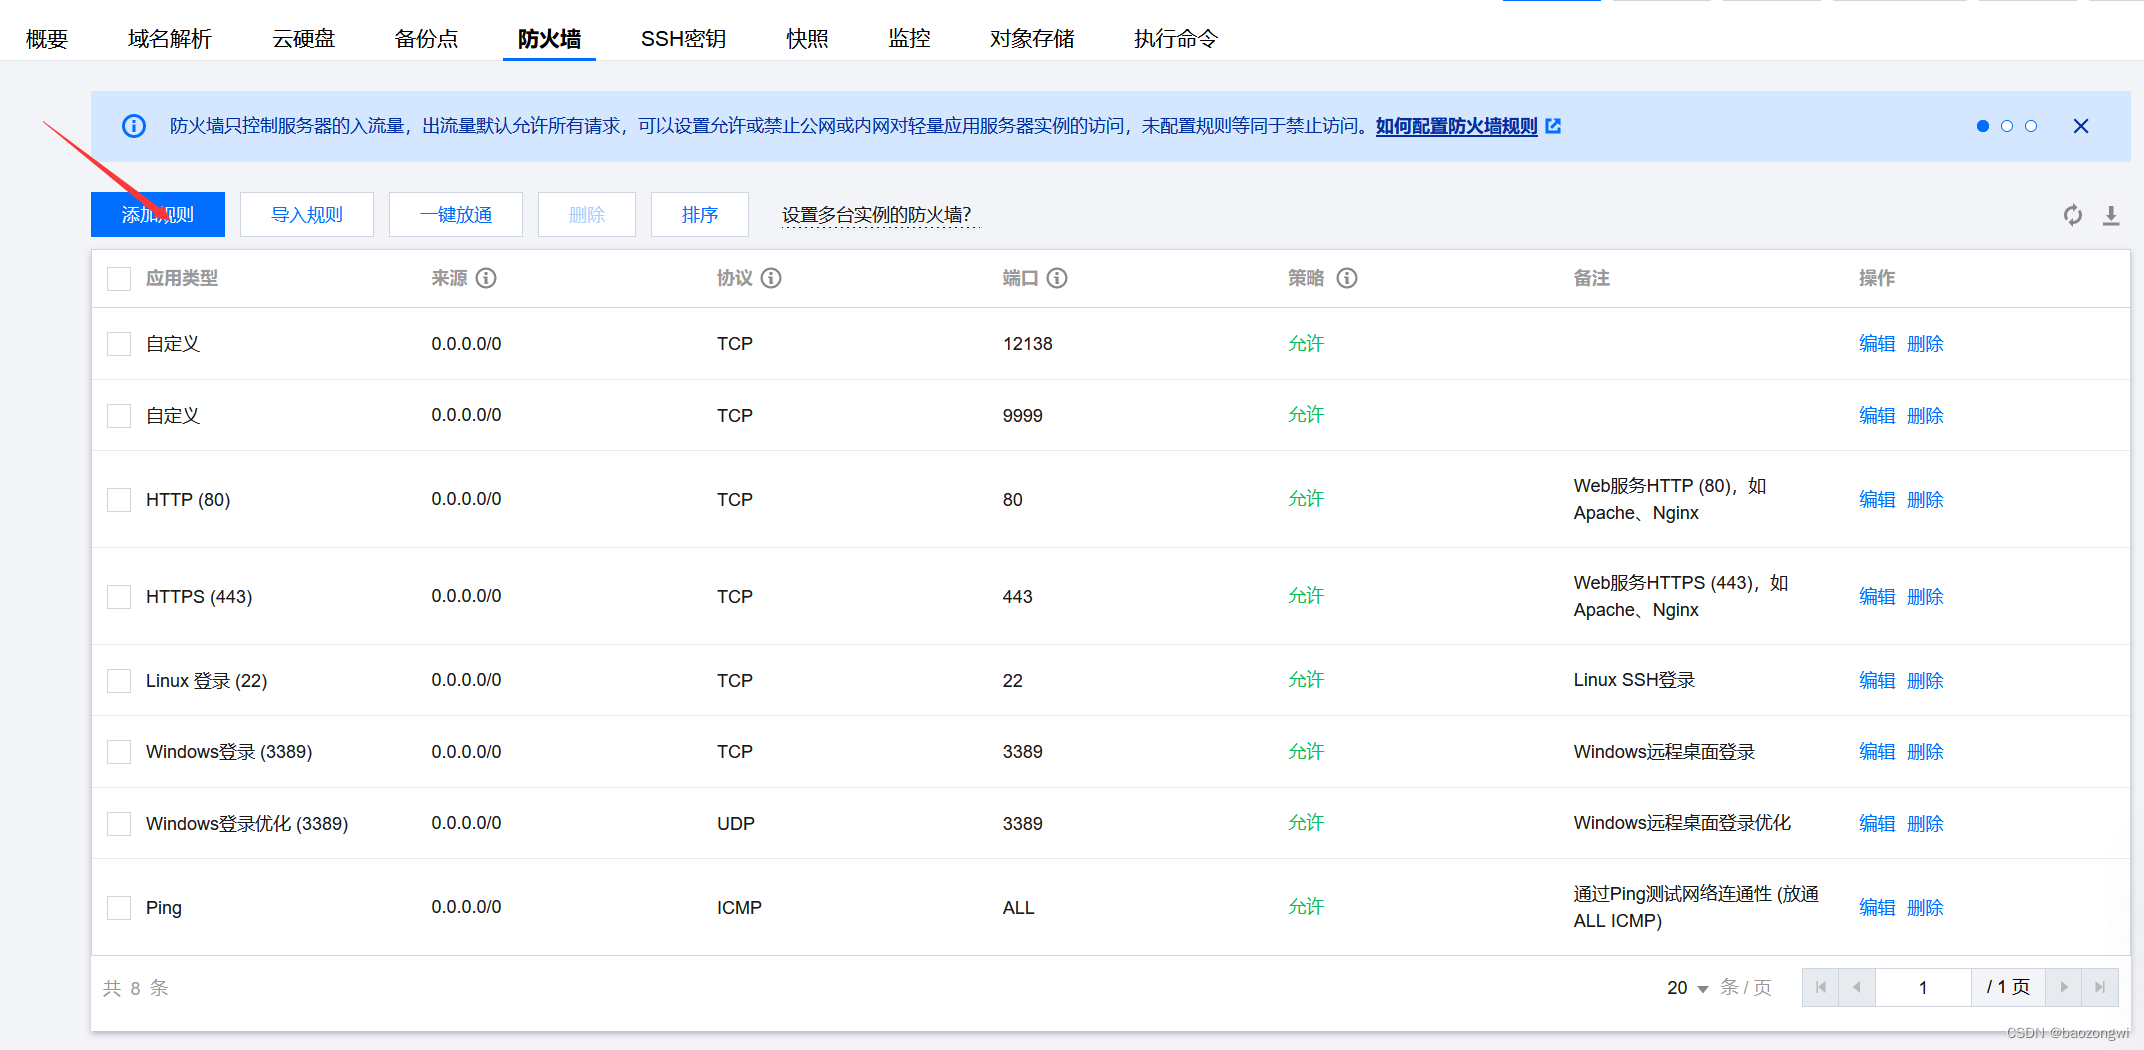Delete the port 9999 rule
The image size is (2144, 1050).
(x=1925, y=416)
